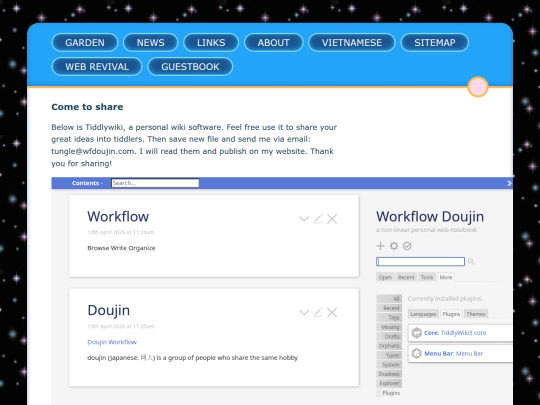
Task: Open the Plugins sub-tab
Action: click(x=451, y=314)
